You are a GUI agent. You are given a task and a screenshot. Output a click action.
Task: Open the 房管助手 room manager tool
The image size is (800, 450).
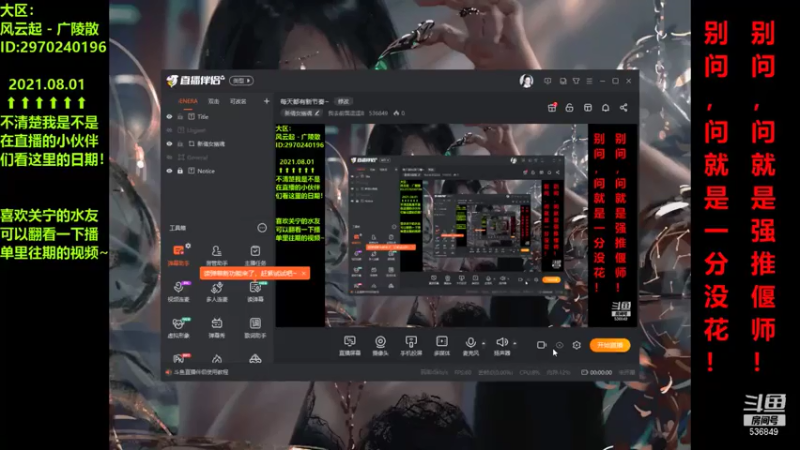click(217, 255)
